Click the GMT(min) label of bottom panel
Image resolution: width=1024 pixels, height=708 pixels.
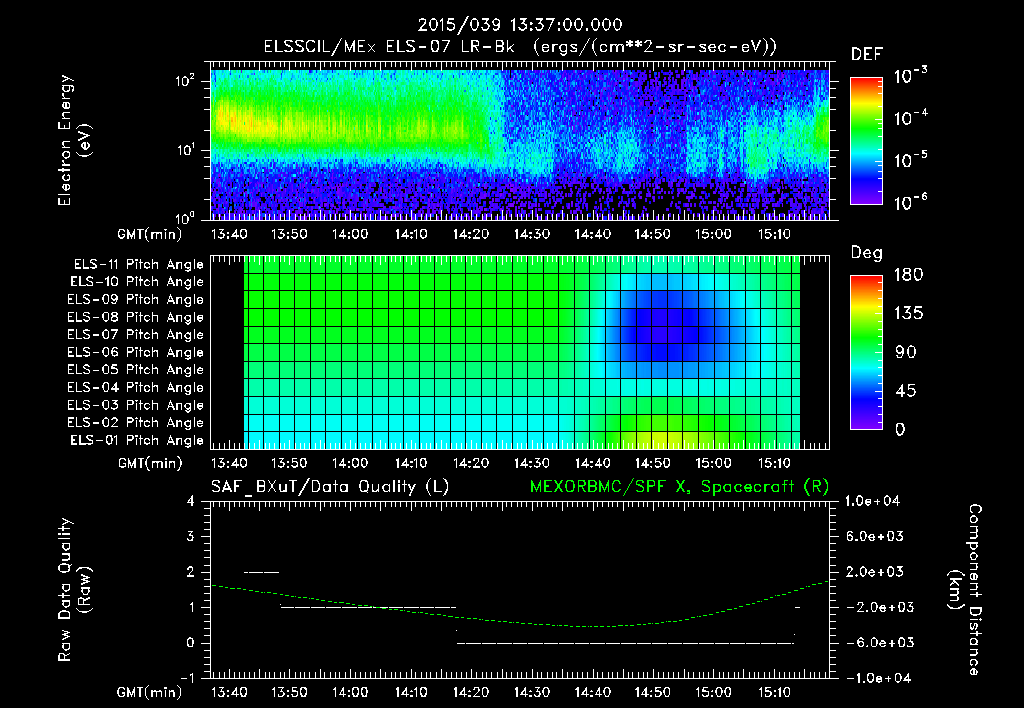tap(149, 692)
